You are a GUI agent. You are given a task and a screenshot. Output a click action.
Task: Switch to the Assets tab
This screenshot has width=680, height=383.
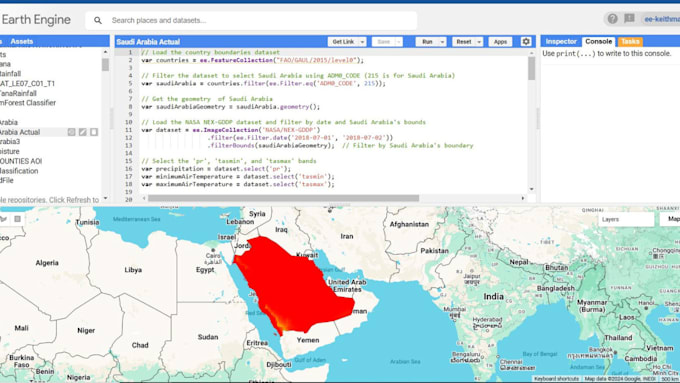pyautogui.click(x=22, y=42)
